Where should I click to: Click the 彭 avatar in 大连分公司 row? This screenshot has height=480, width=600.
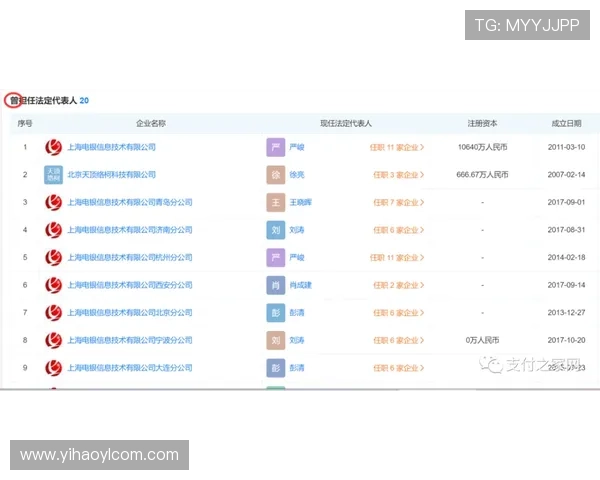coord(276,368)
